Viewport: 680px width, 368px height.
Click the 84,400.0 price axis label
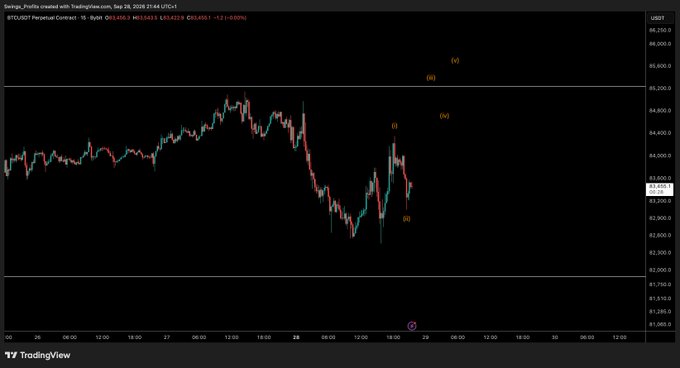tap(660, 133)
